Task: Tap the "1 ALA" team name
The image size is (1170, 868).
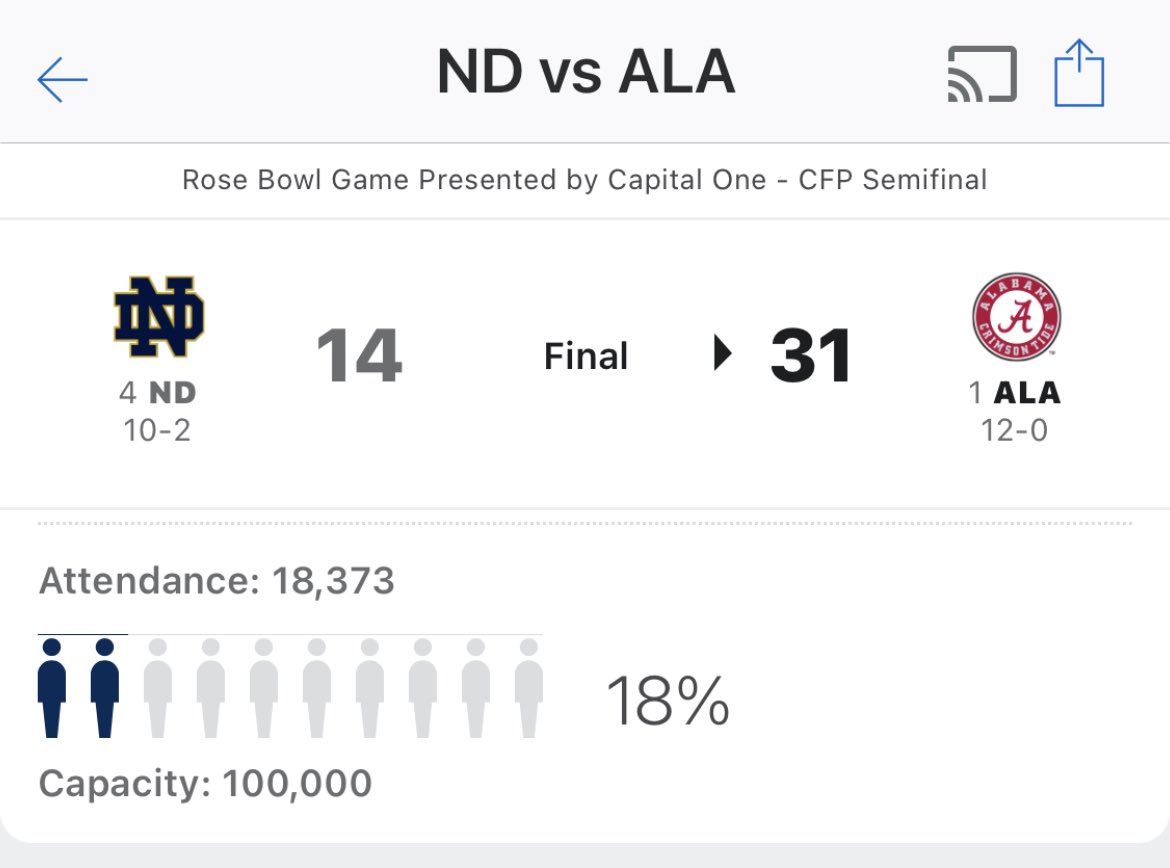Action: pos(1014,393)
